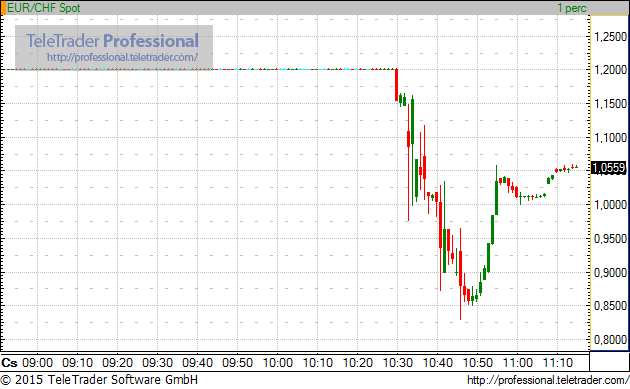The height and width of the screenshot is (389, 630).
Task: Click the orange marker beside chart title
Action: point(4,8)
